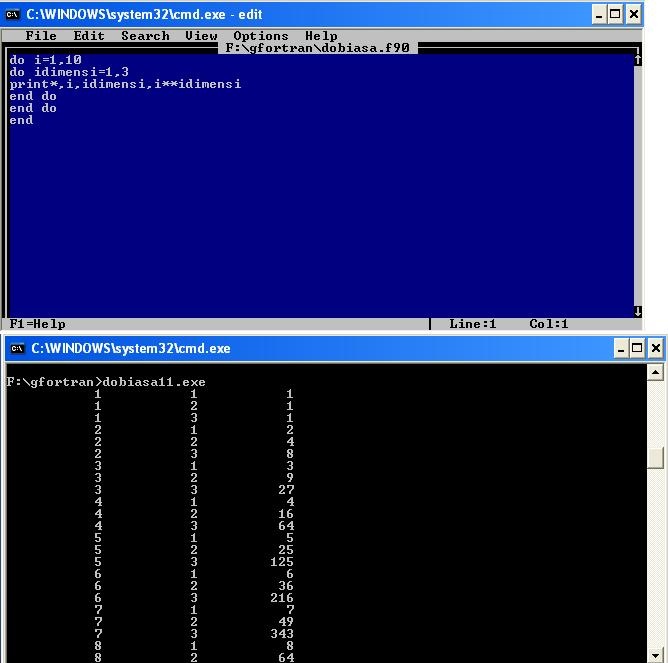Screen dimensions: 668x663
Task: Click the final 'end' line in editor
Action: (x=21, y=120)
